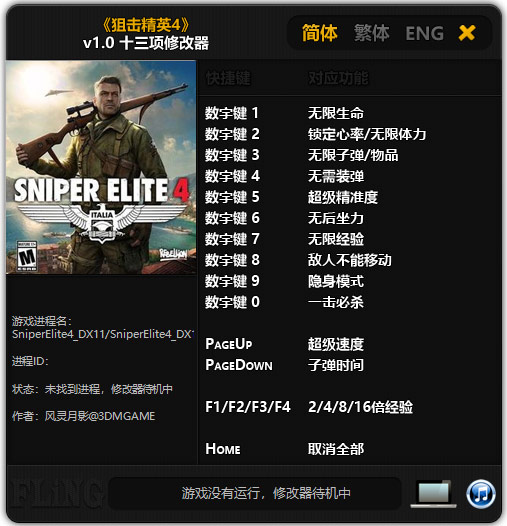Close the trainer with the yellow X
This screenshot has width=507, height=526.
coord(467,33)
